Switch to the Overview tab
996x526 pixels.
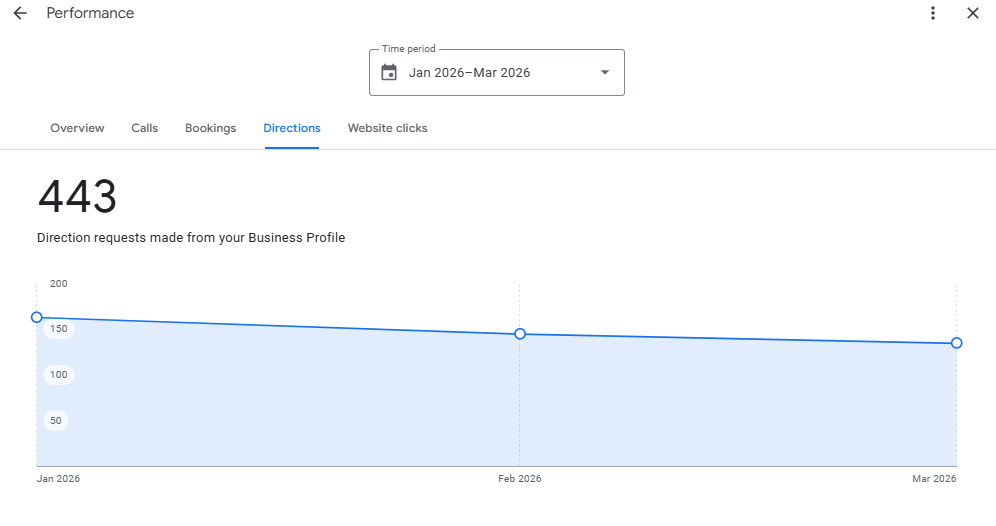click(77, 128)
